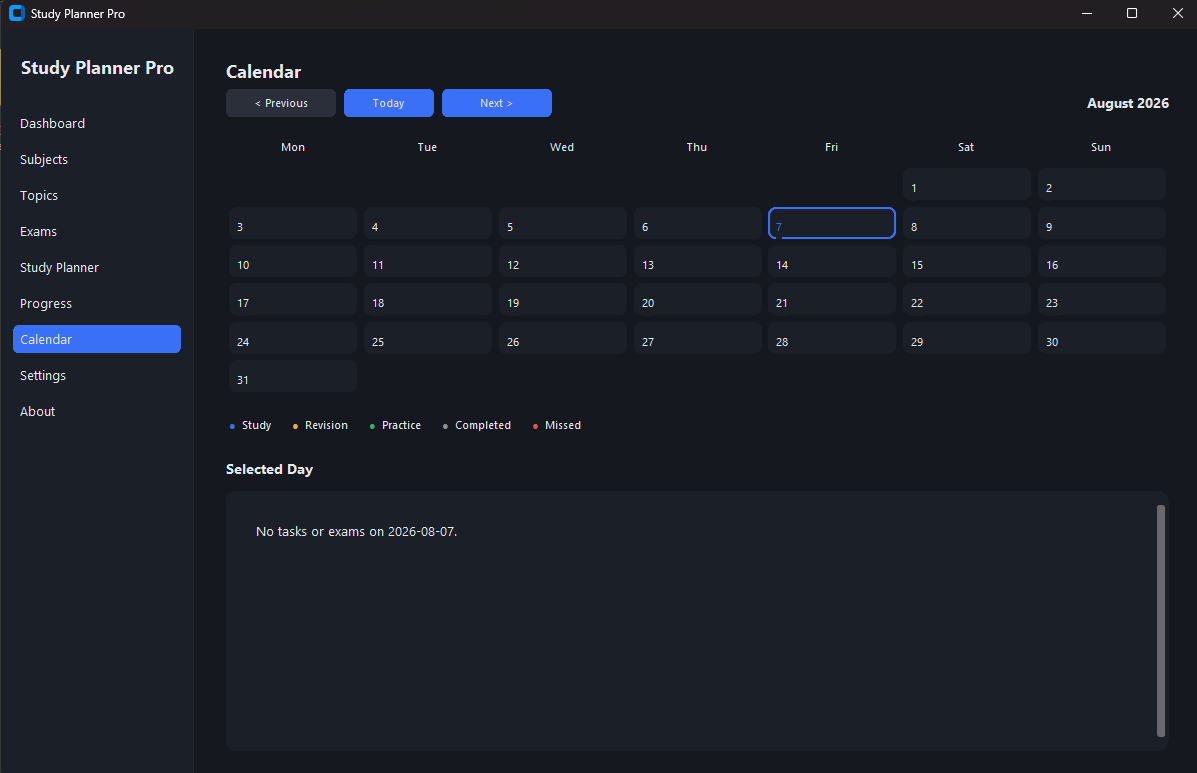The width and height of the screenshot is (1197, 773).
Task: Select day 8 in the calendar
Action: click(x=966, y=224)
